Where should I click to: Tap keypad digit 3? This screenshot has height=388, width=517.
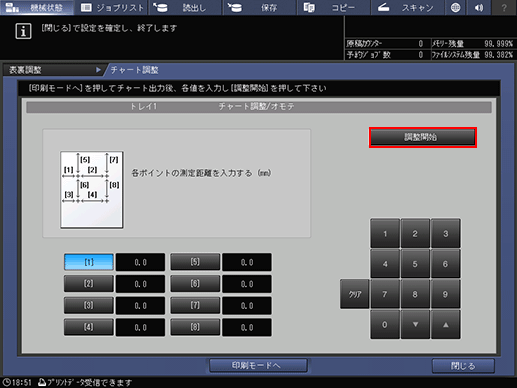tap(446, 233)
